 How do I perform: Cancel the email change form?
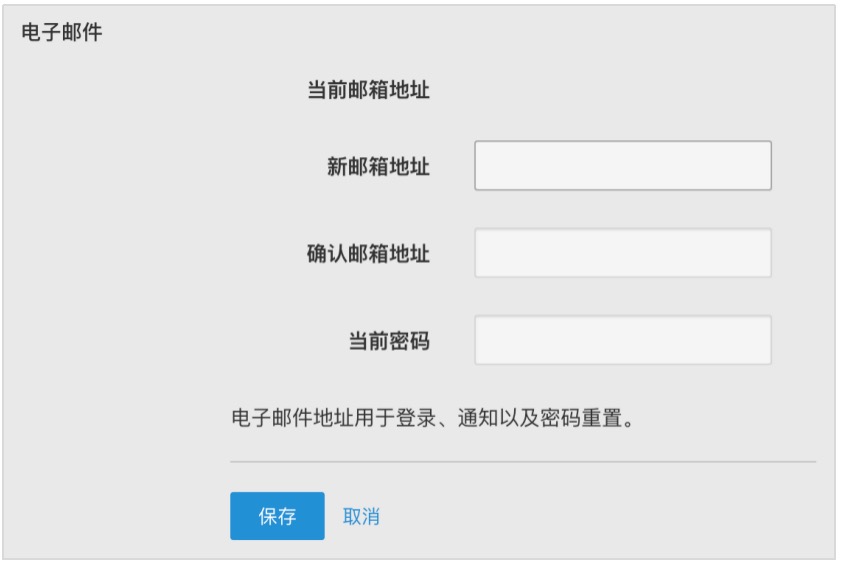pyautogui.click(x=361, y=516)
